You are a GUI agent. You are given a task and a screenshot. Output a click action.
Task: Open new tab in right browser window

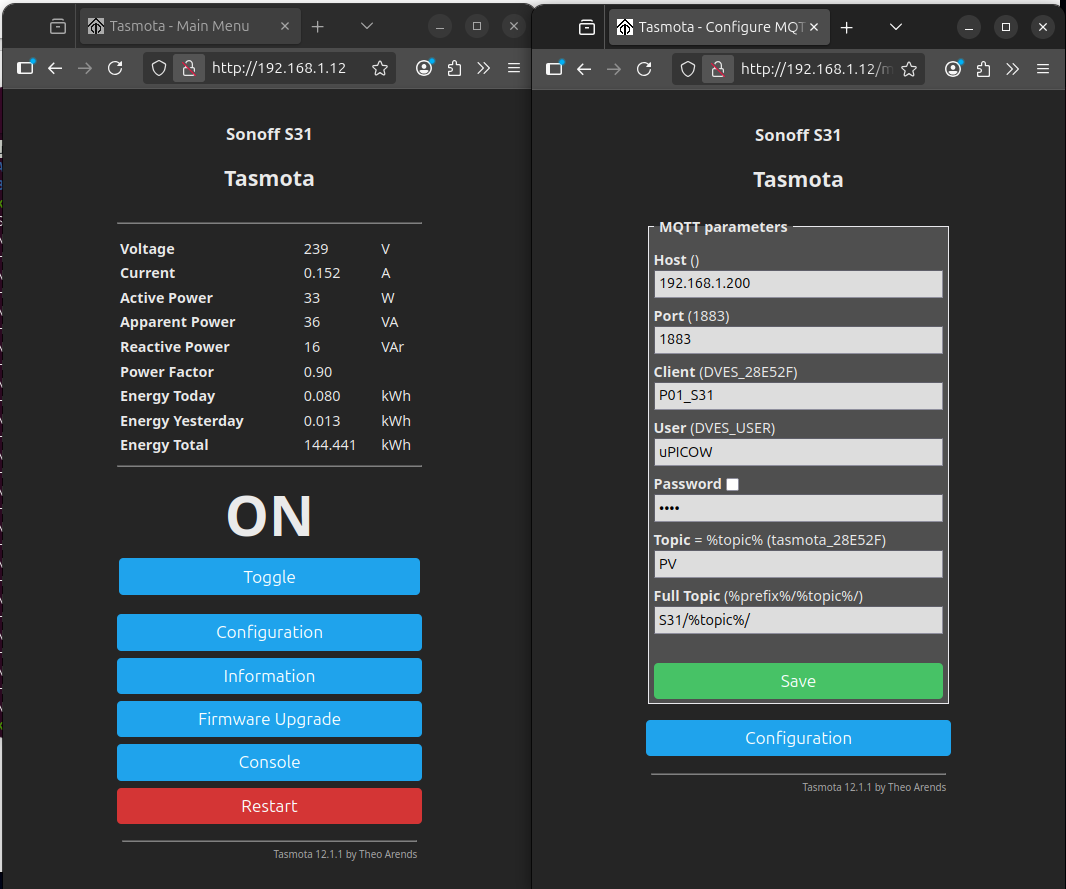tap(847, 27)
